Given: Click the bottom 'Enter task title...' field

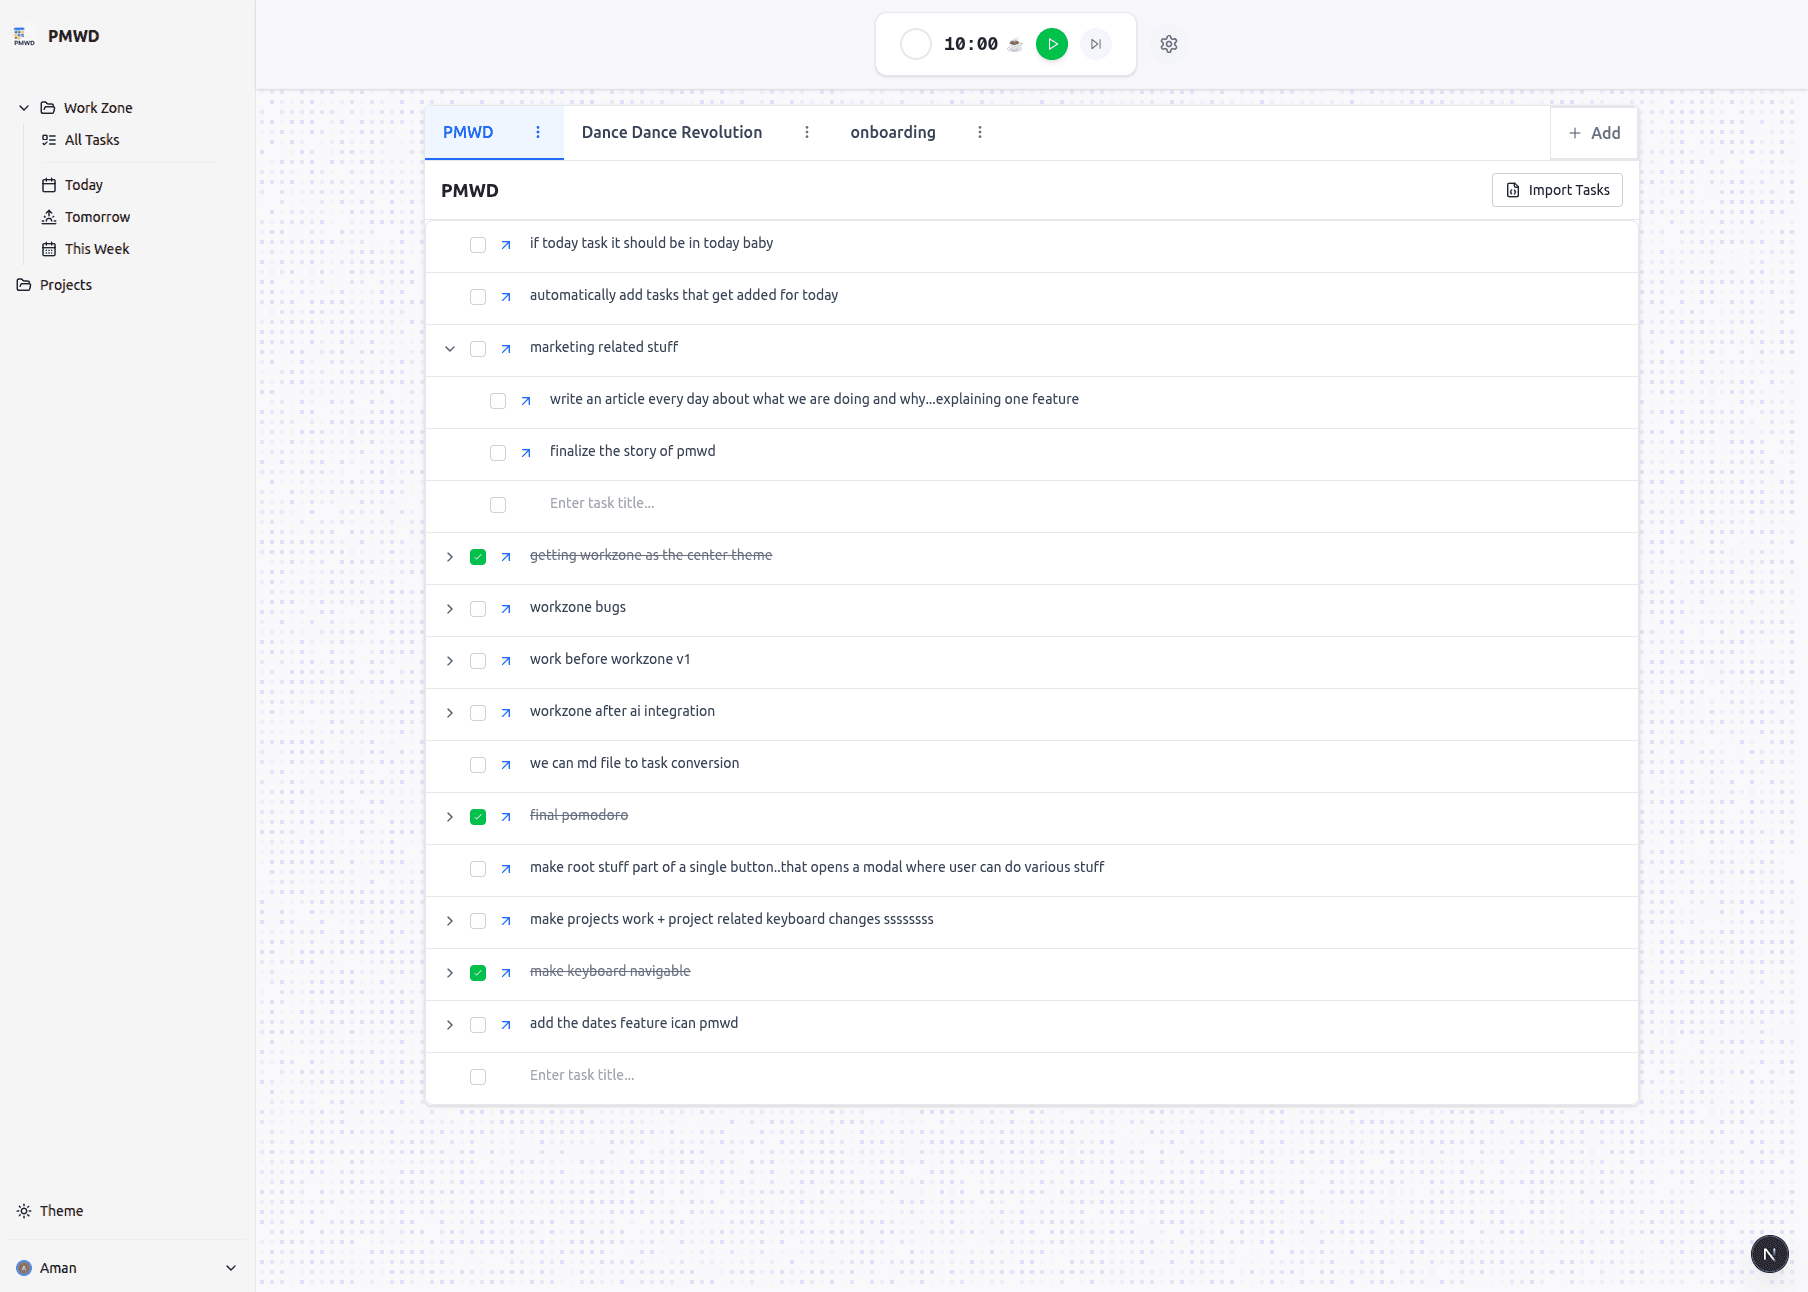Looking at the screenshot, I should (x=582, y=1075).
